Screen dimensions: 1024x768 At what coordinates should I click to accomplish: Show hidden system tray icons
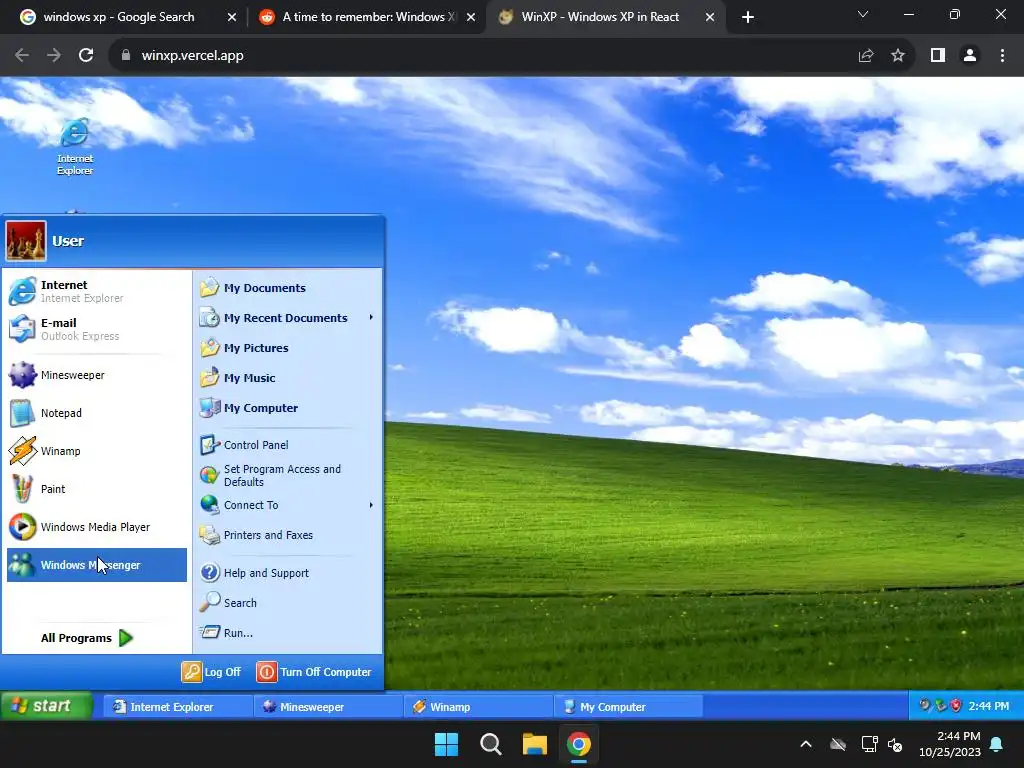pos(806,744)
